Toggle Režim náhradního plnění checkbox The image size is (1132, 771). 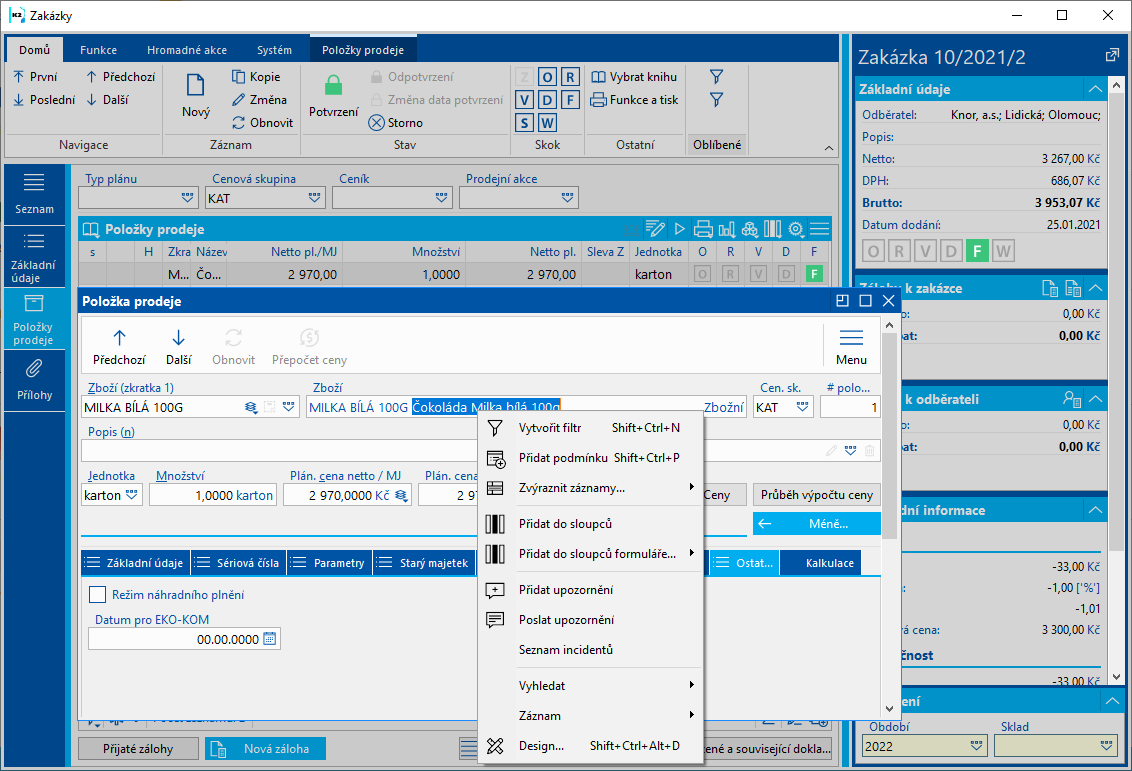97,595
